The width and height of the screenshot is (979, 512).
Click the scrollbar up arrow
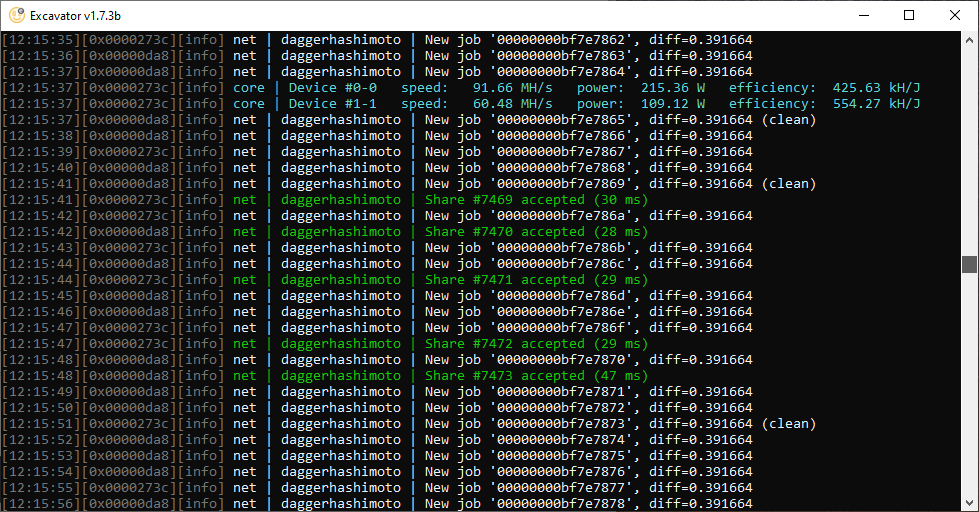click(x=968, y=39)
